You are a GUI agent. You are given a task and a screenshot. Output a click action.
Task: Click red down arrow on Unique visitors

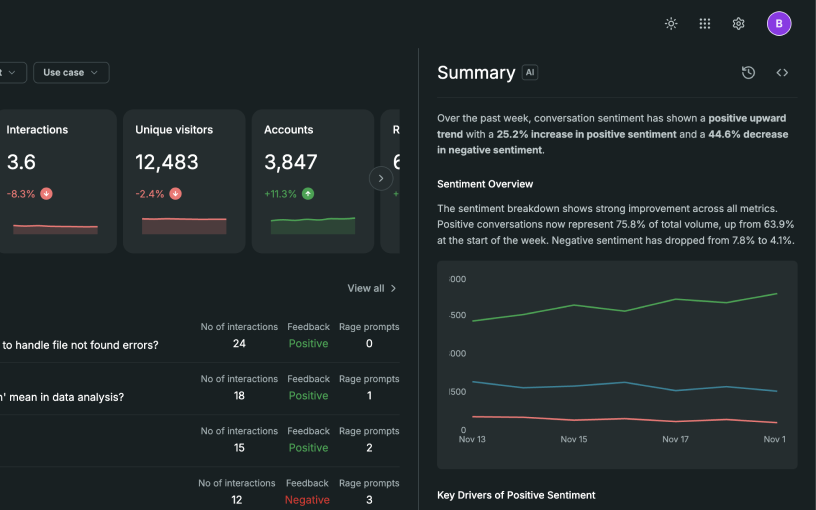click(175, 194)
